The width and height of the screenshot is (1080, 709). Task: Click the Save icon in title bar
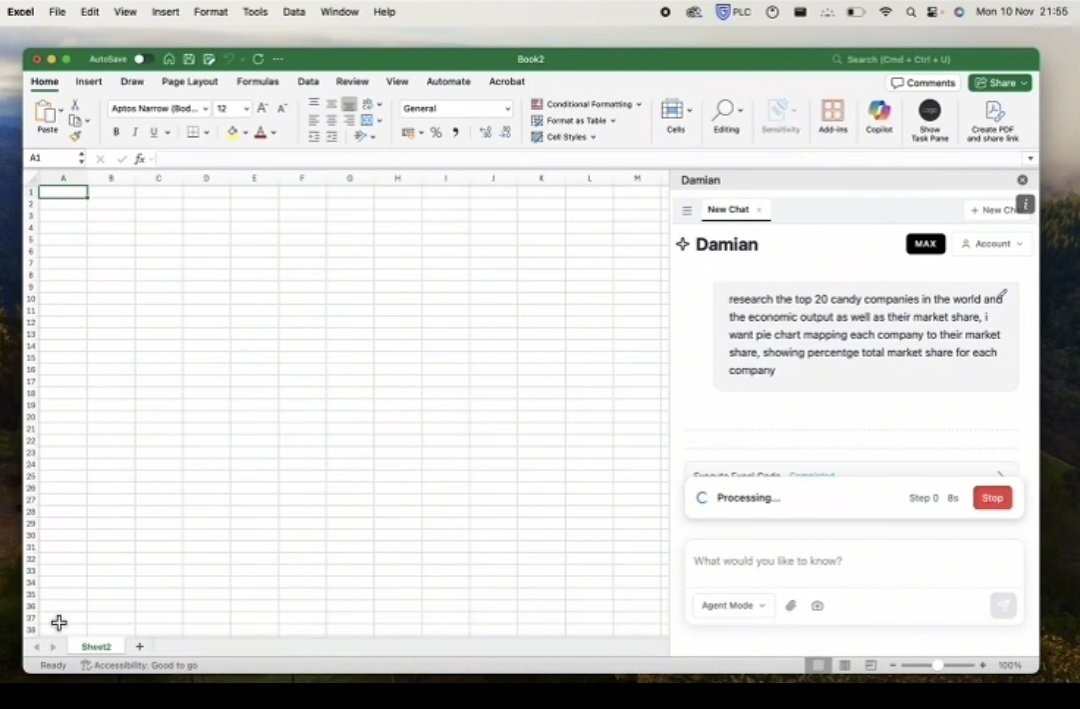point(189,59)
